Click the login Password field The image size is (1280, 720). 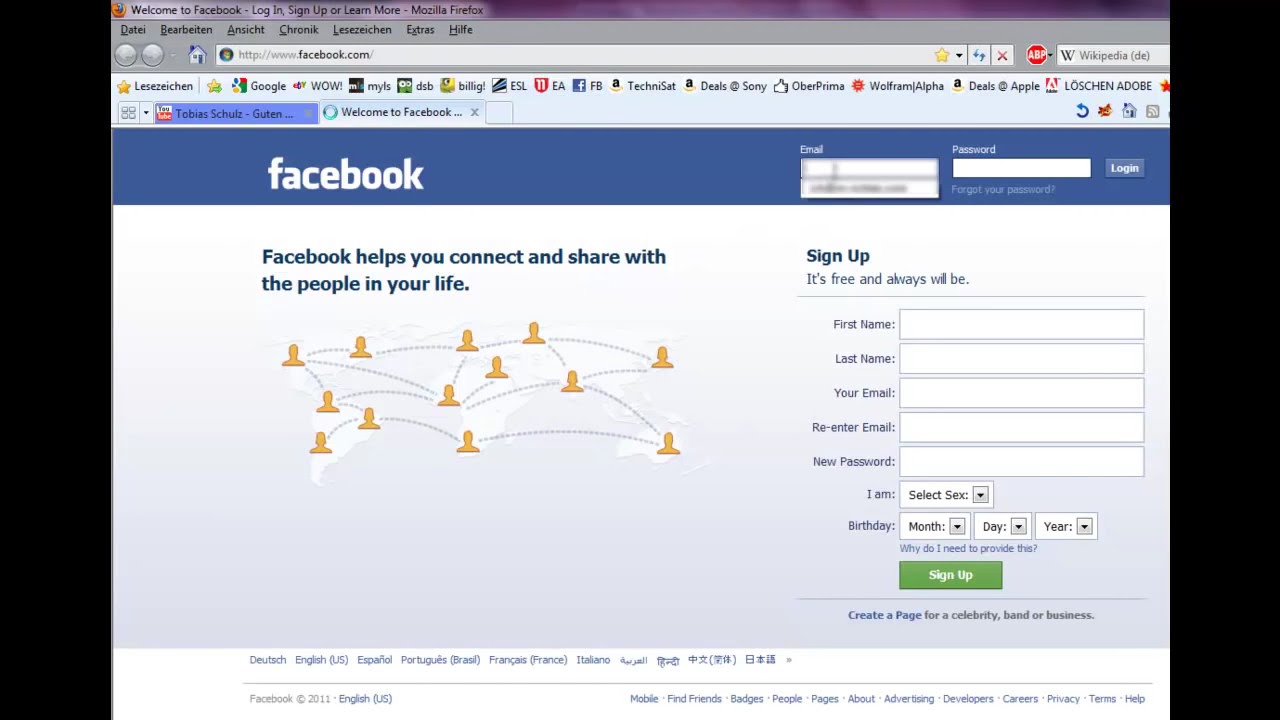(1021, 168)
